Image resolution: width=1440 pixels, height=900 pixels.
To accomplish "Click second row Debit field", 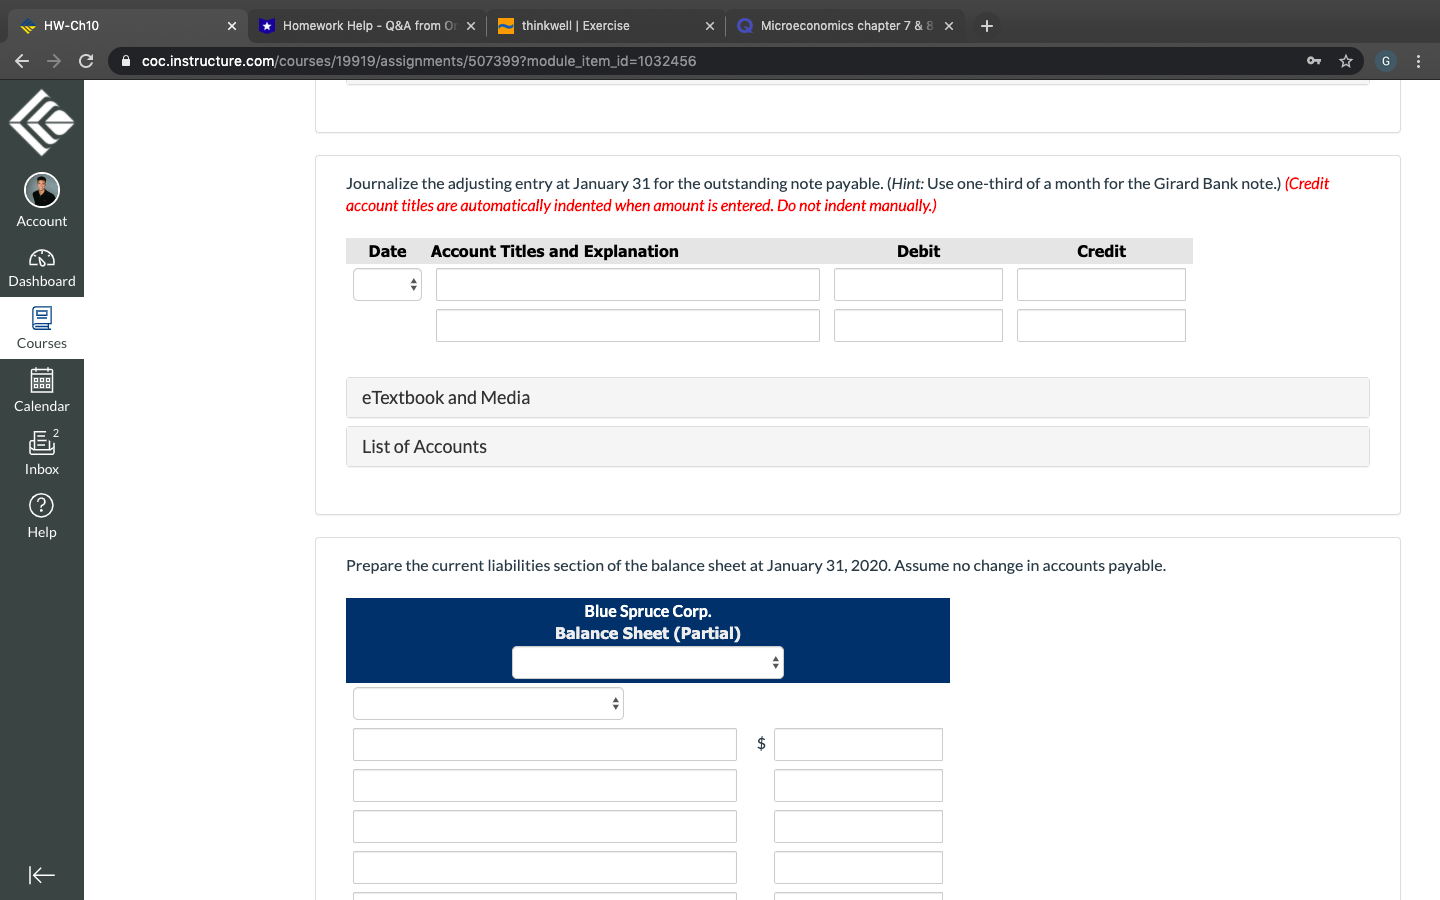I will pyautogui.click(x=918, y=326).
